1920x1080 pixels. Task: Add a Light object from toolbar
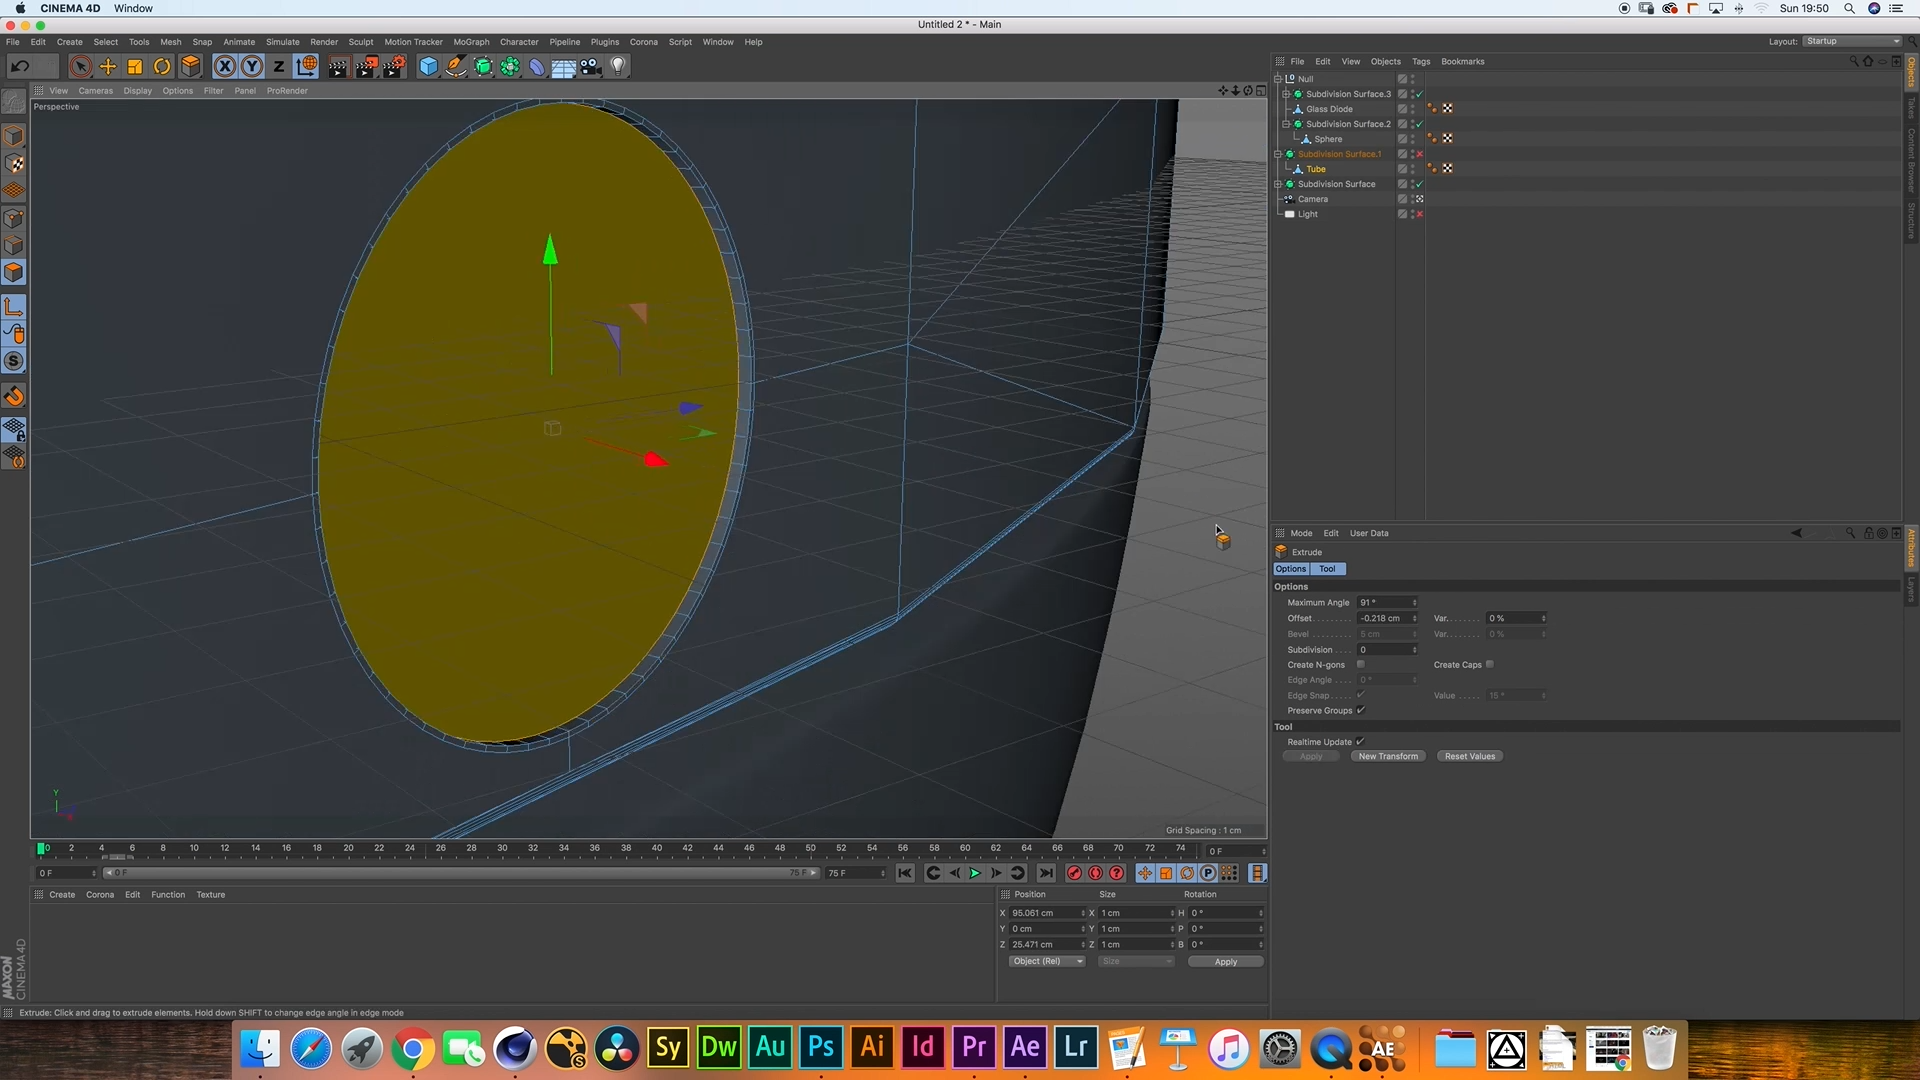618,67
